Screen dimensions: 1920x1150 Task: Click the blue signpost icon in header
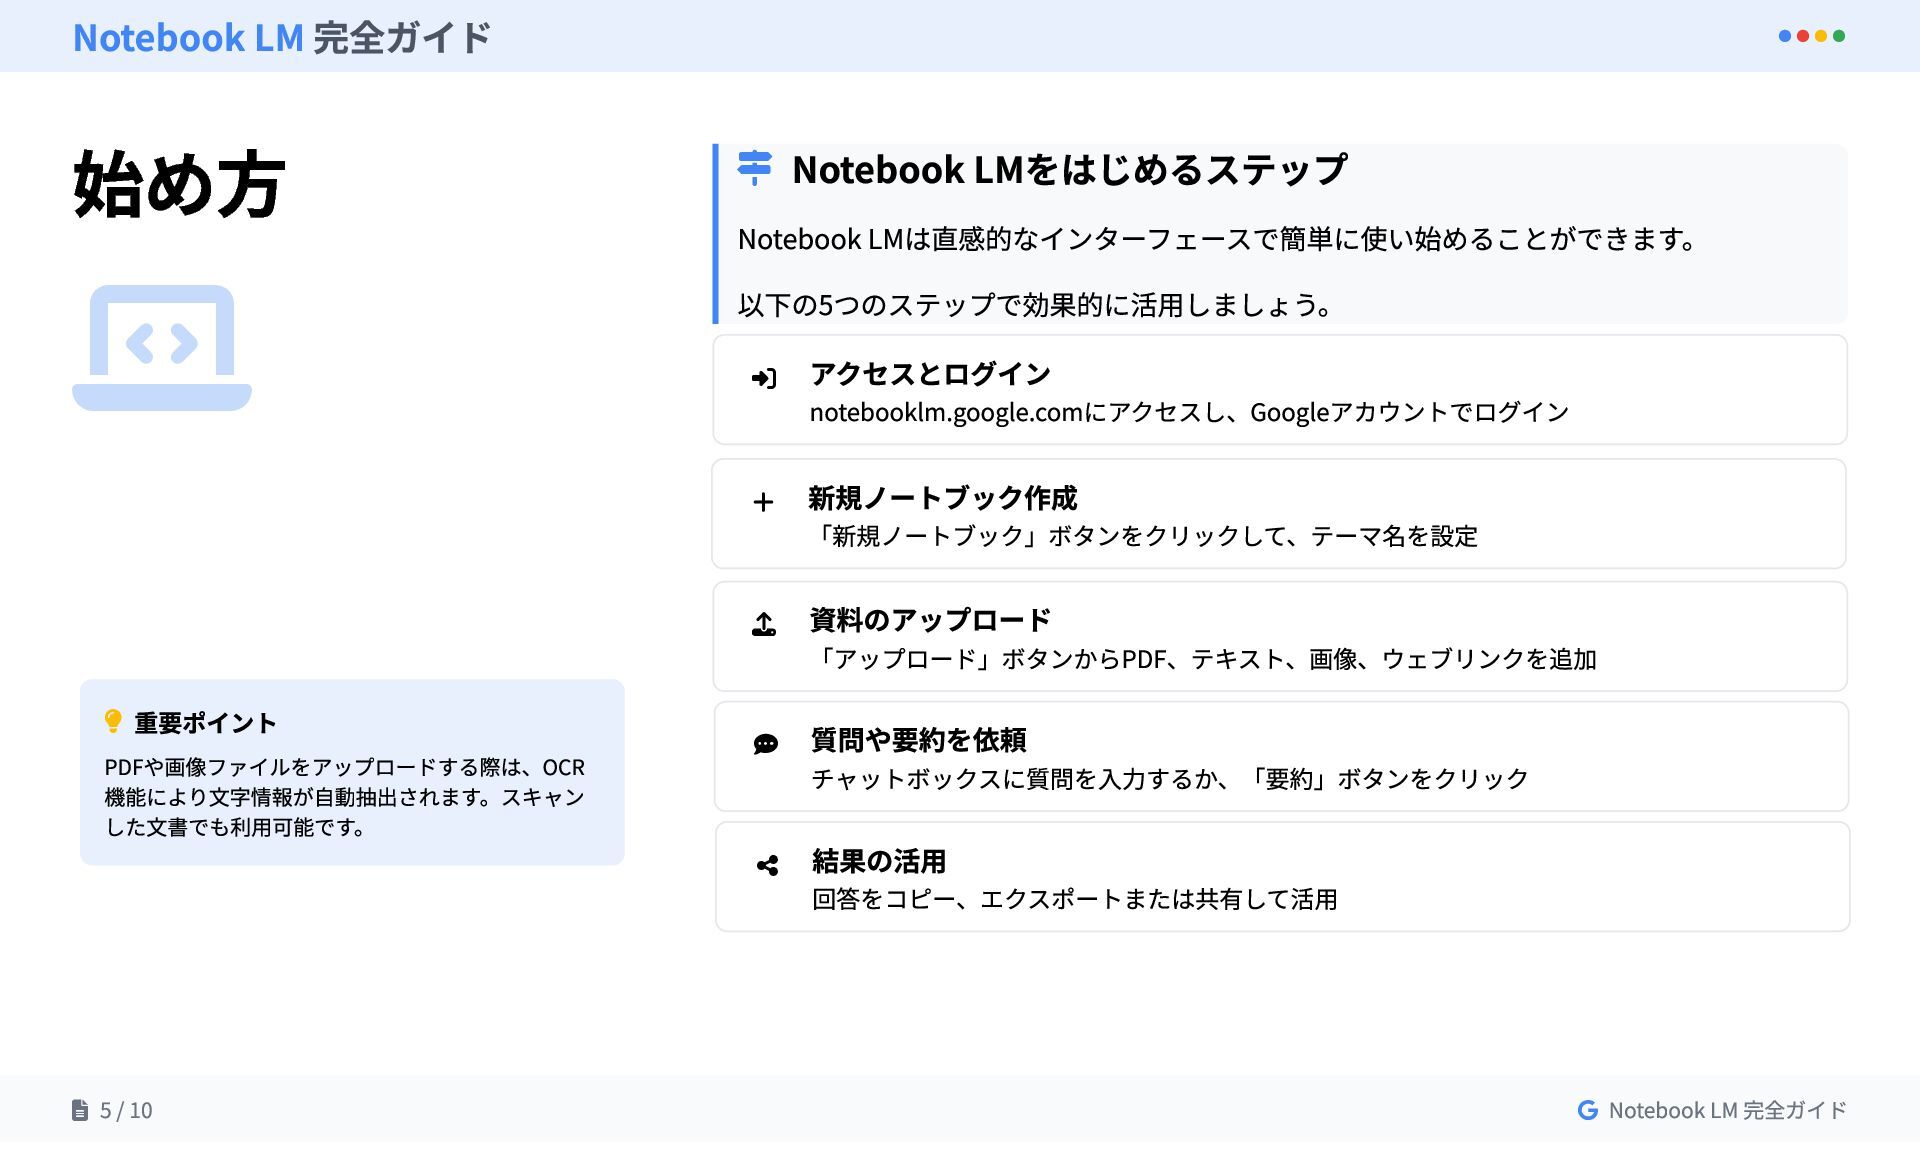(755, 168)
